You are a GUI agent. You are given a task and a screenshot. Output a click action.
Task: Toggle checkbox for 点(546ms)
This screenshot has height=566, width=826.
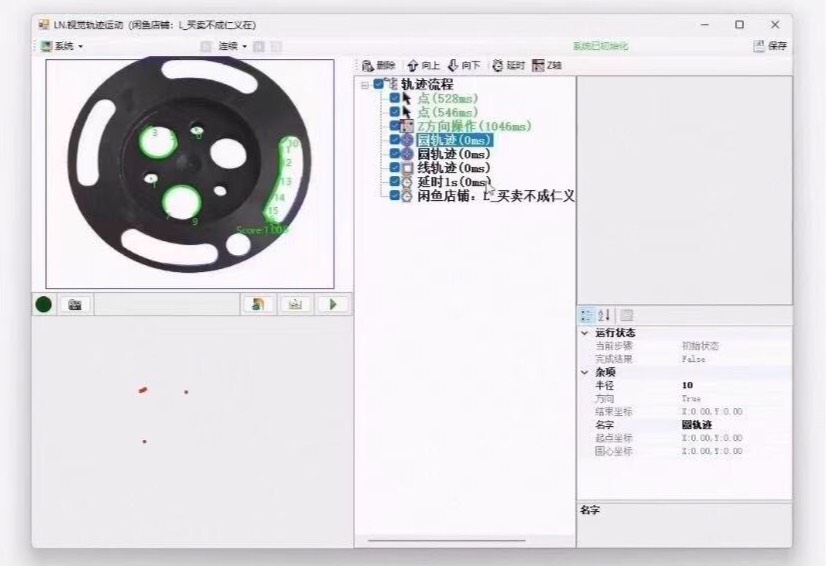pyautogui.click(x=395, y=112)
